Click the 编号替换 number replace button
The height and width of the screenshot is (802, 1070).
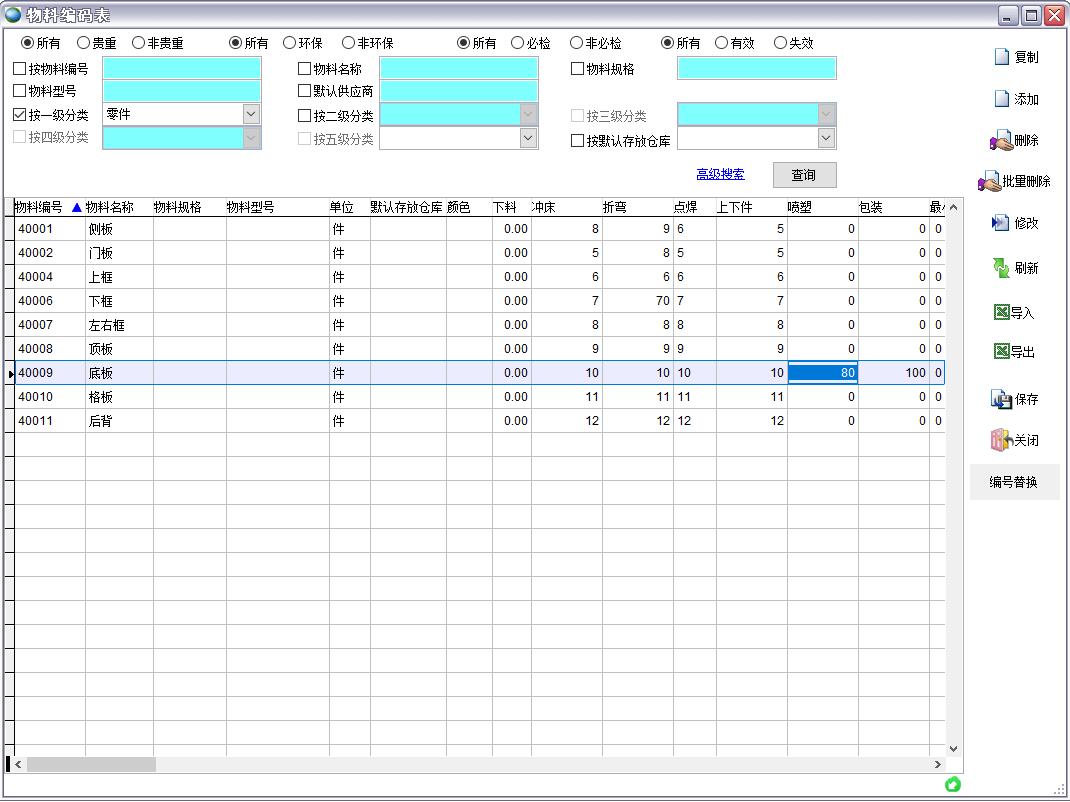1013,482
